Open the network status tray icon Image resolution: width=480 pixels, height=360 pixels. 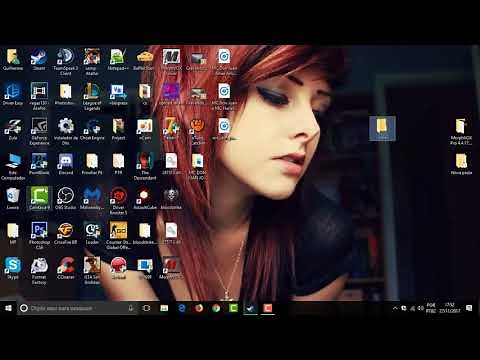[412, 308]
